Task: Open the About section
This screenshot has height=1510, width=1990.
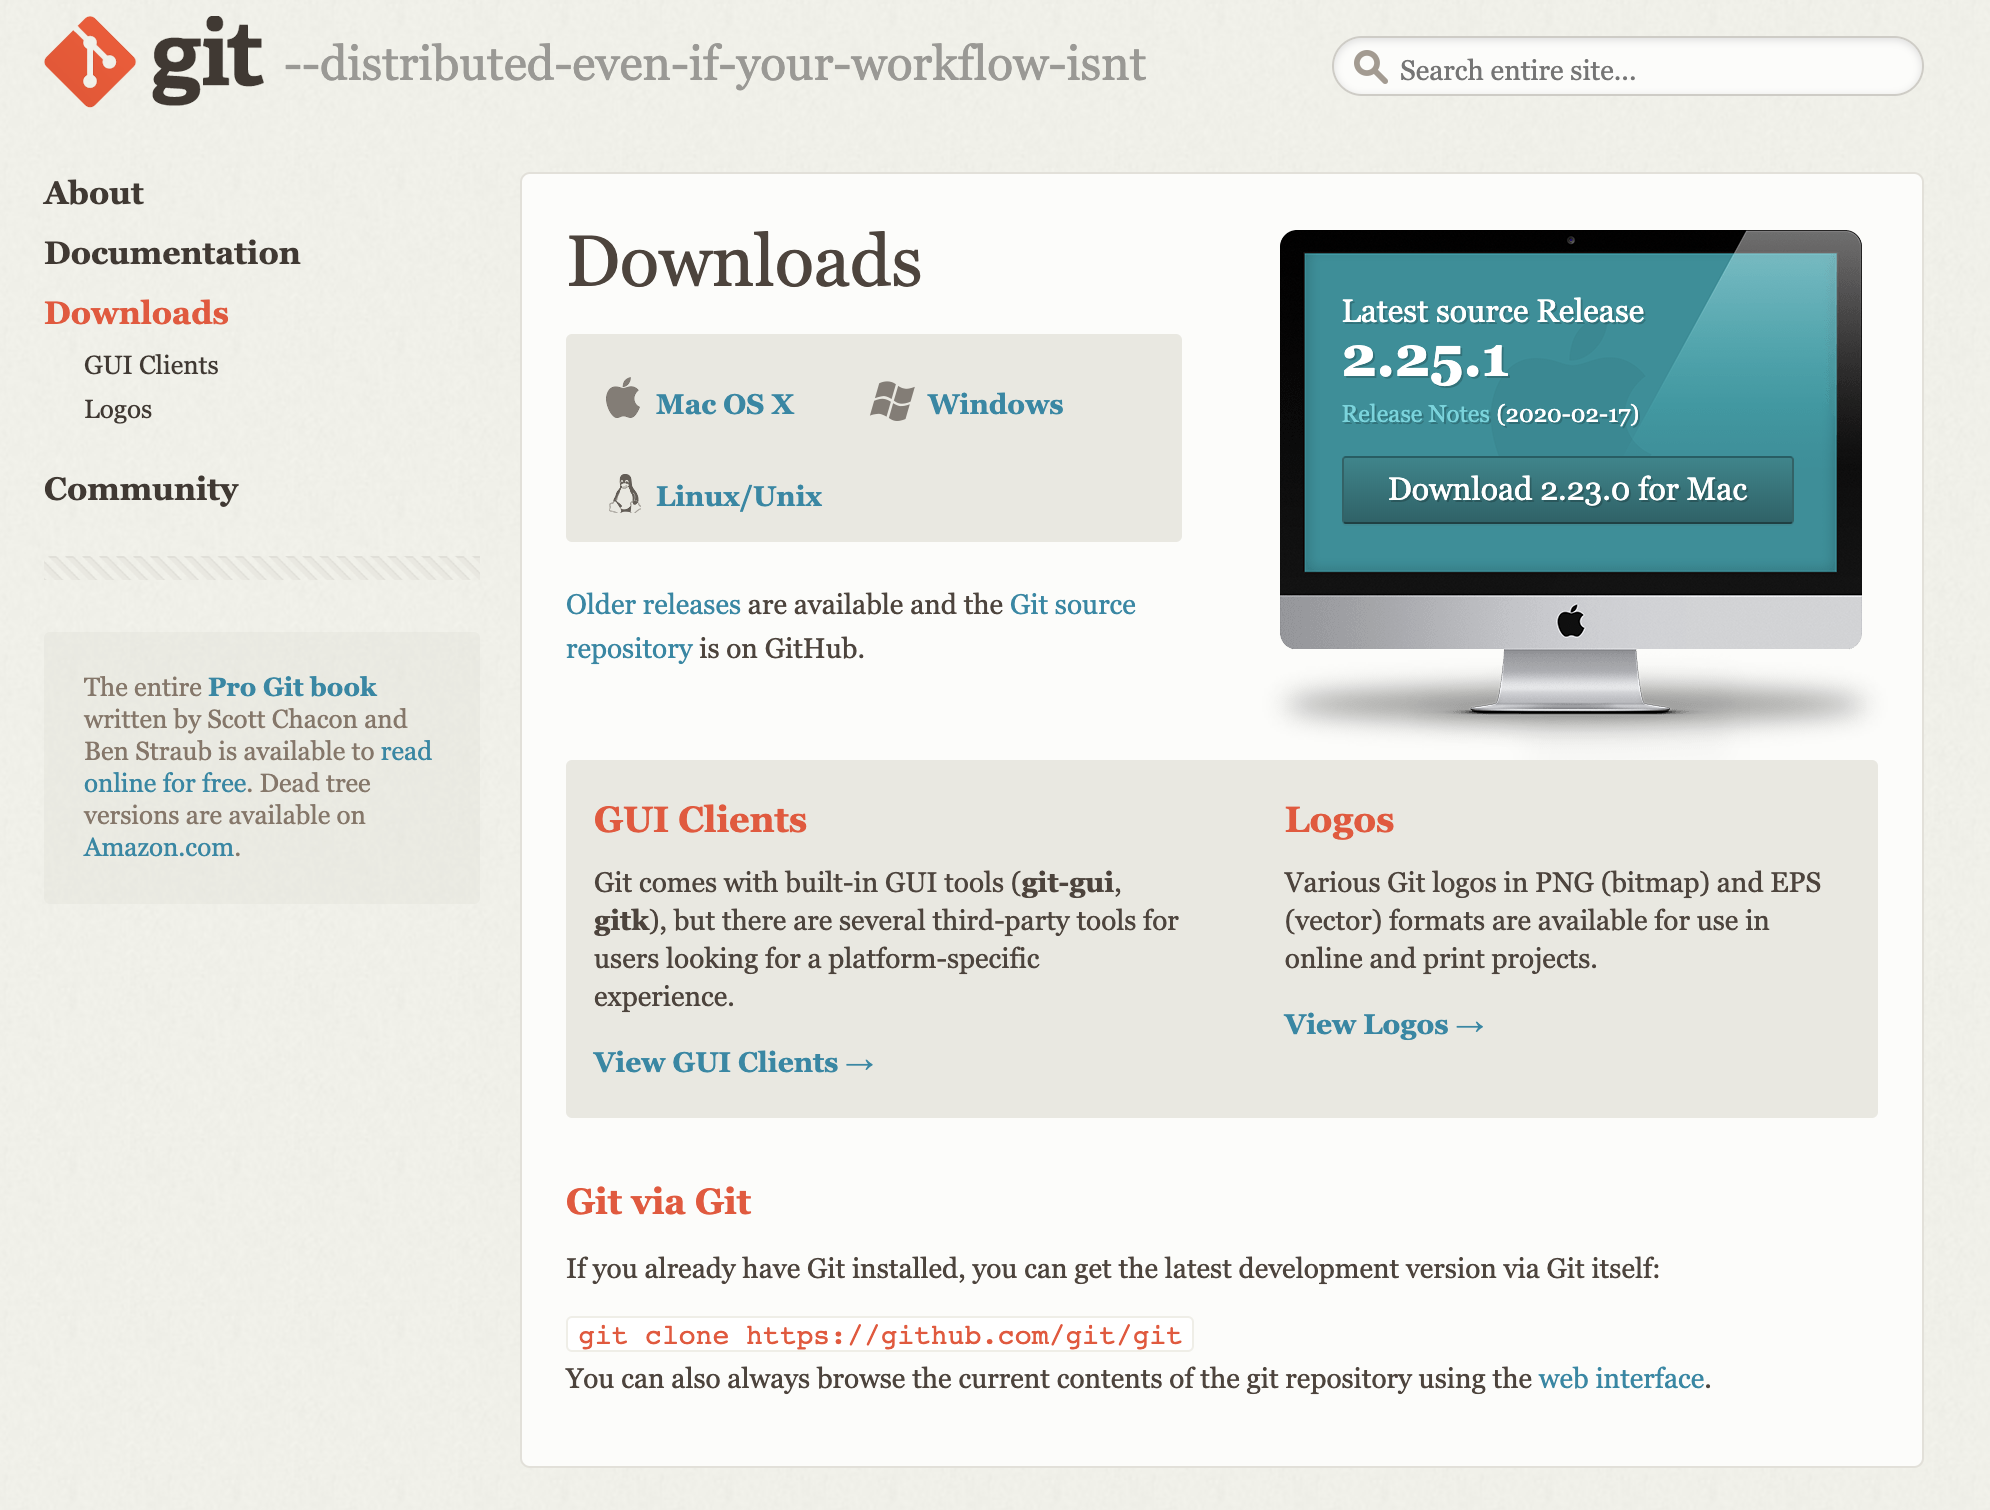Action: pyautogui.click(x=94, y=193)
